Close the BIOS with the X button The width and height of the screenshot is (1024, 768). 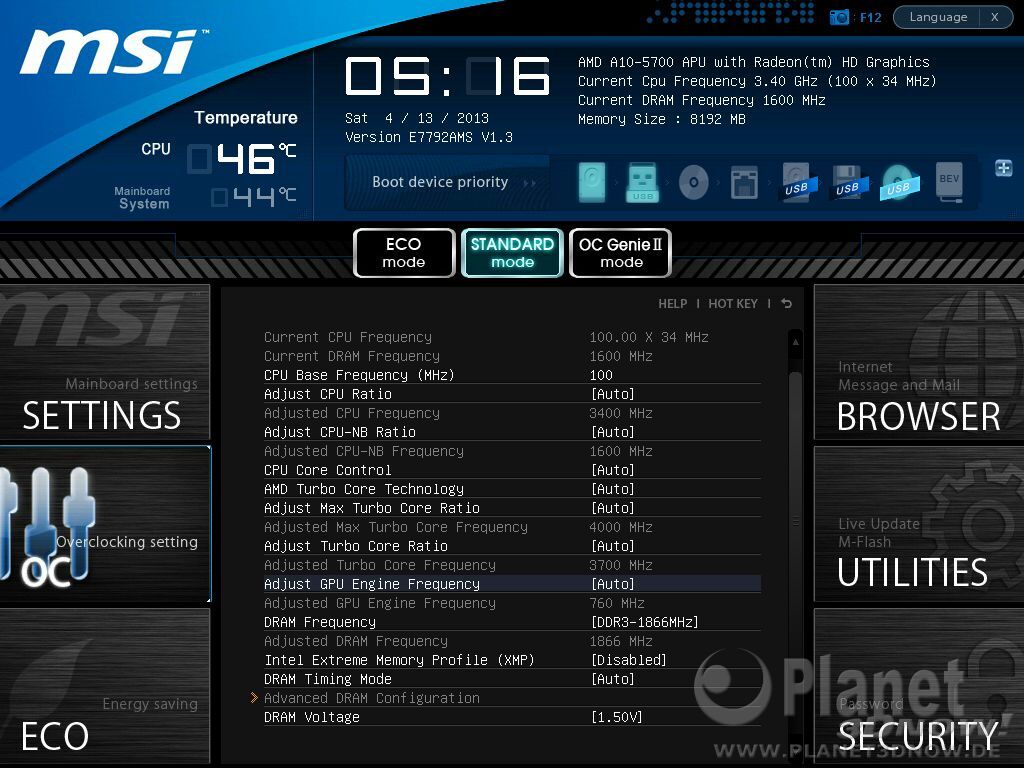click(995, 17)
